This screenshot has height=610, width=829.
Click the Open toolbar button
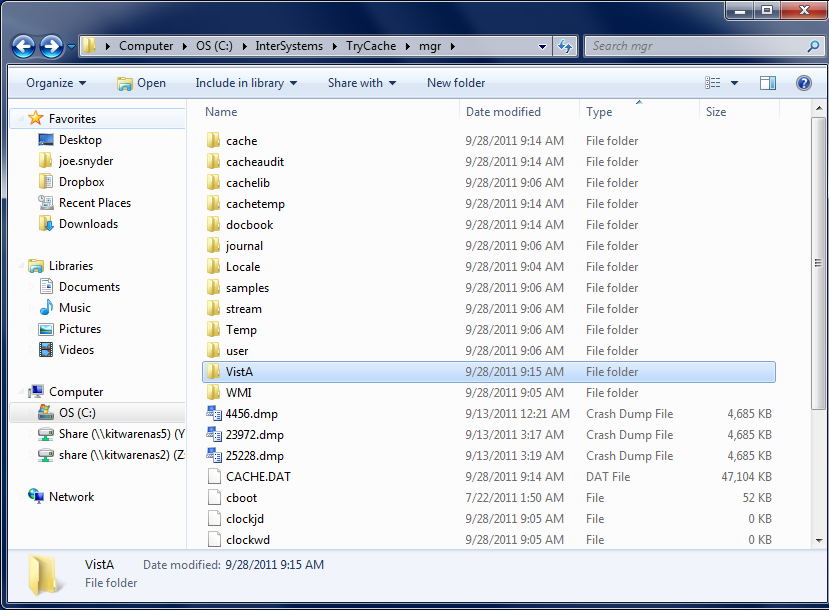(x=141, y=83)
